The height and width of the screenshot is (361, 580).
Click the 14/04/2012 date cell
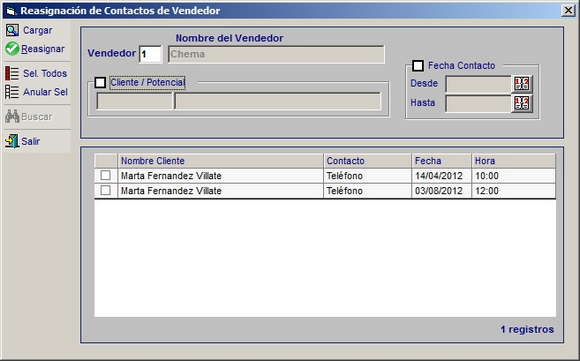click(441, 176)
